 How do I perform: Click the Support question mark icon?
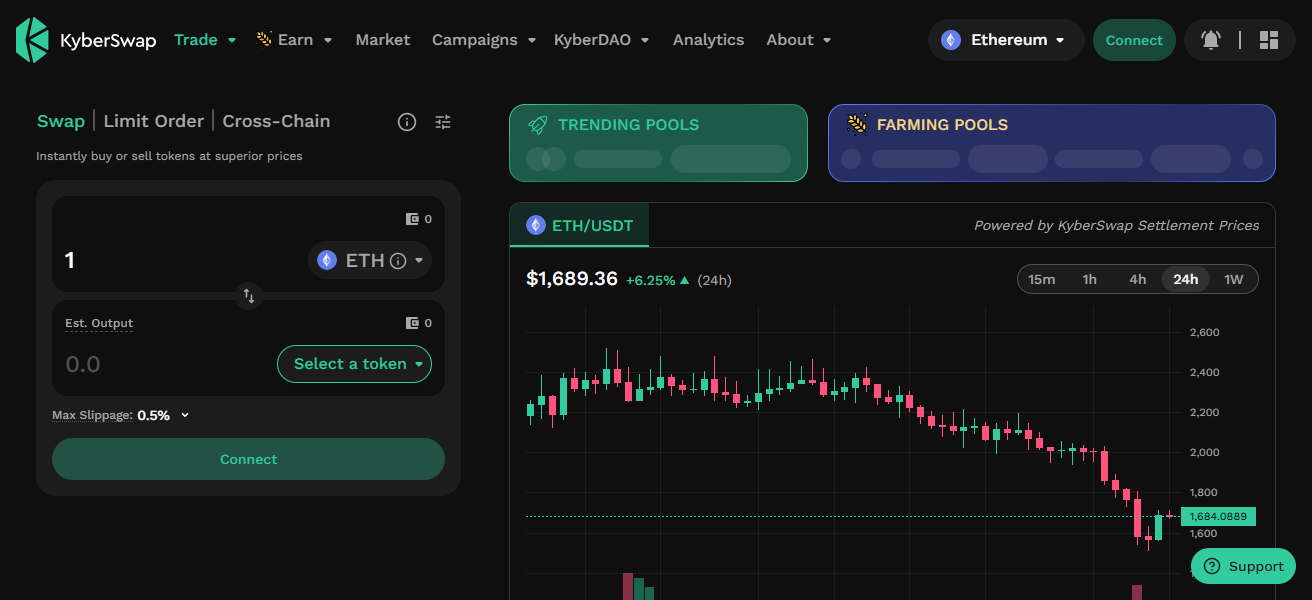[x=1212, y=566]
